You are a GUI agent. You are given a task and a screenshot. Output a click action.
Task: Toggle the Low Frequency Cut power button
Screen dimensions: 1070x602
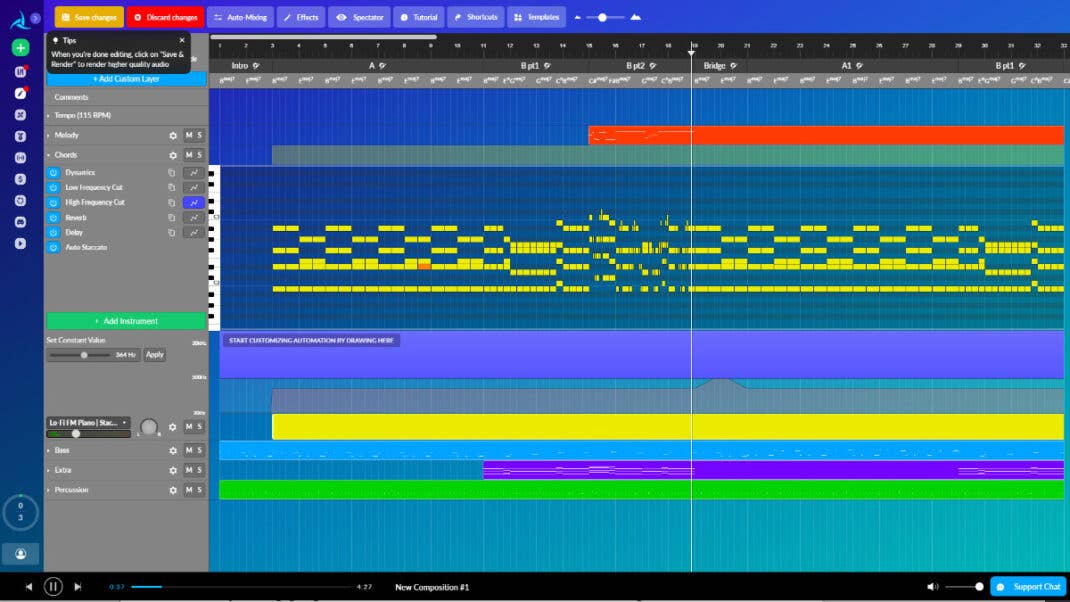click(x=53, y=188)
